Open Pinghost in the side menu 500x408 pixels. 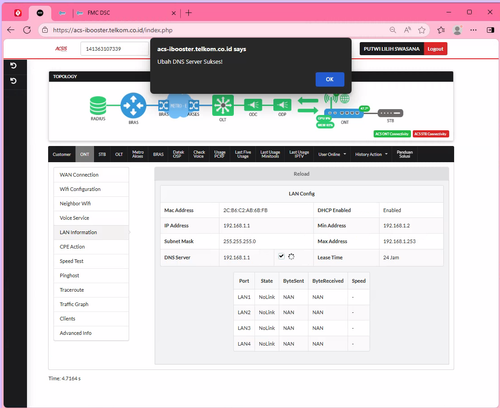(x=91, y=275)
